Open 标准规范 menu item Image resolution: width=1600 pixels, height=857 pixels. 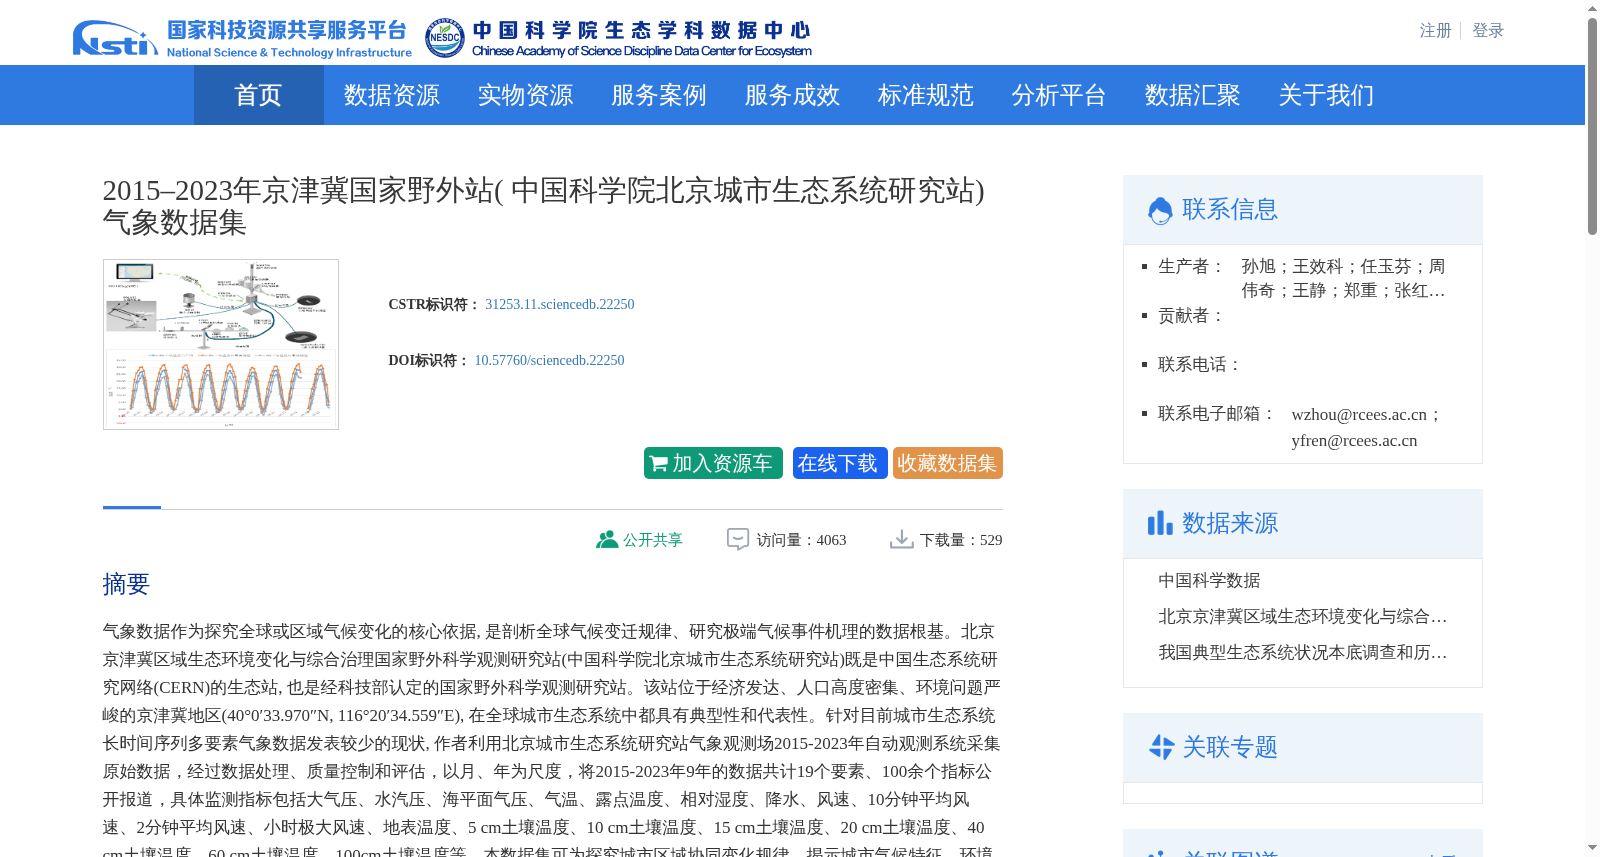tap(925, 95)
